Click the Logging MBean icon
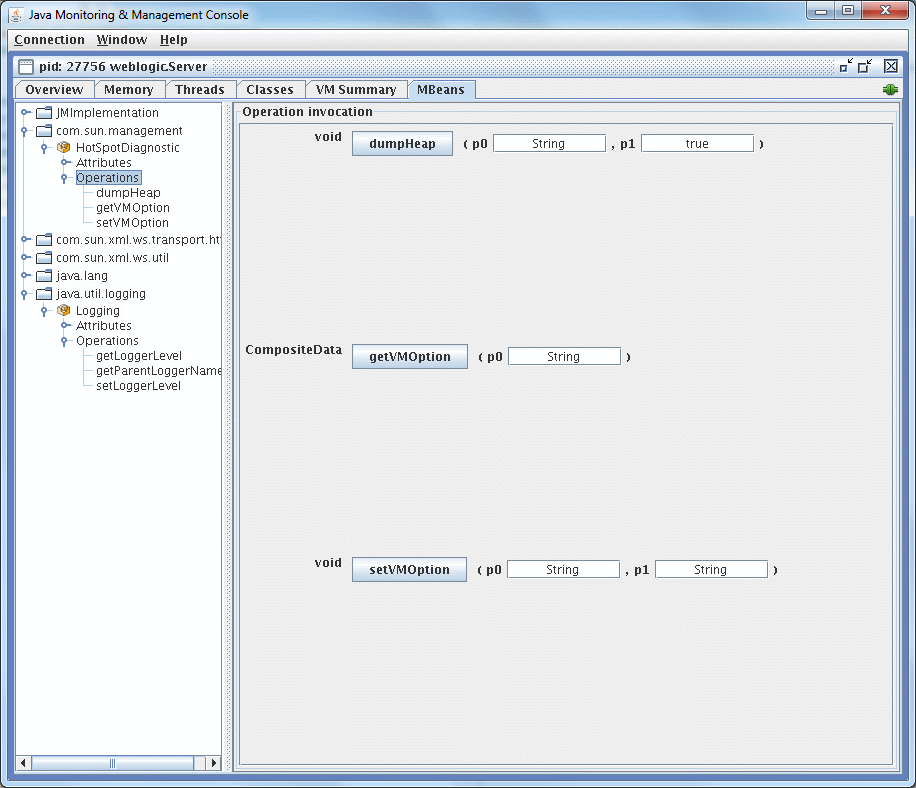This screenshot has height=788, width=916. (62, 310)
